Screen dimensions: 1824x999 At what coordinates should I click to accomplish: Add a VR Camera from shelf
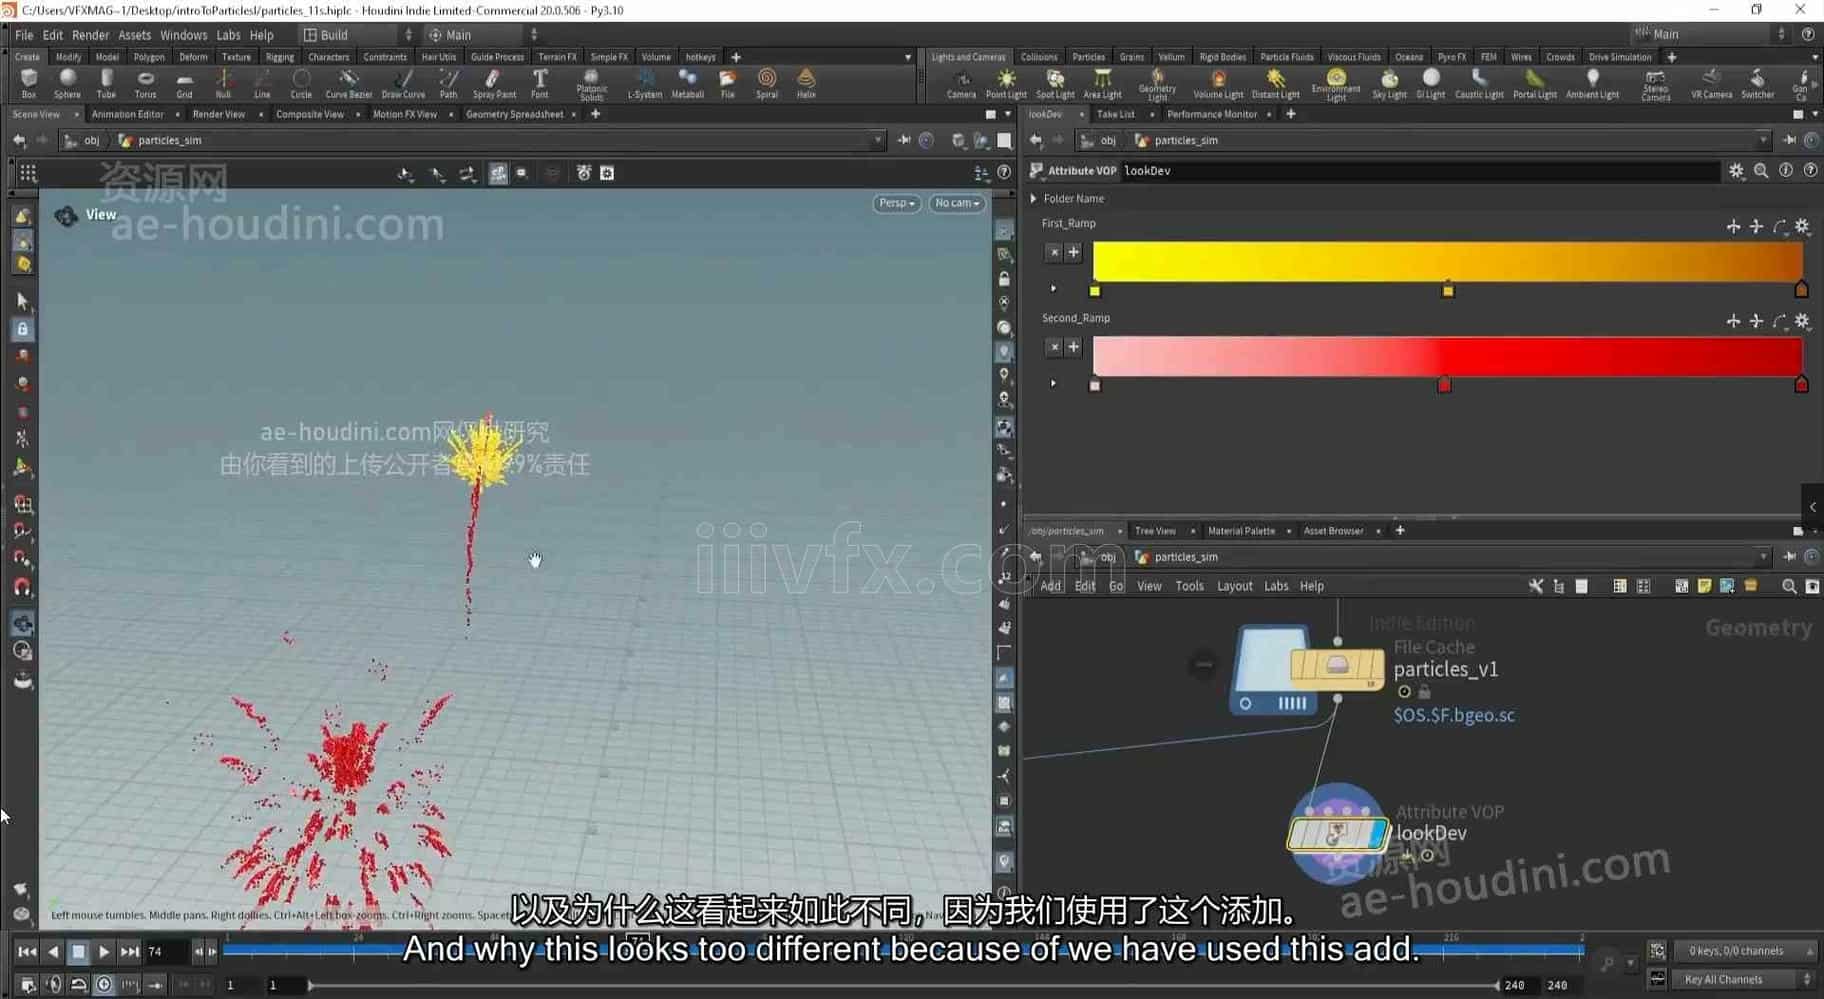click(1711, 84)
